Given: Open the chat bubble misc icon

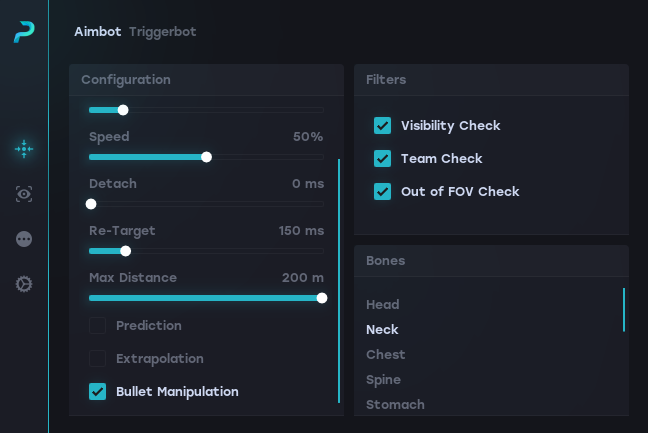Looking at the screenshot, I should pyautogui.click(x=24, y=239).
